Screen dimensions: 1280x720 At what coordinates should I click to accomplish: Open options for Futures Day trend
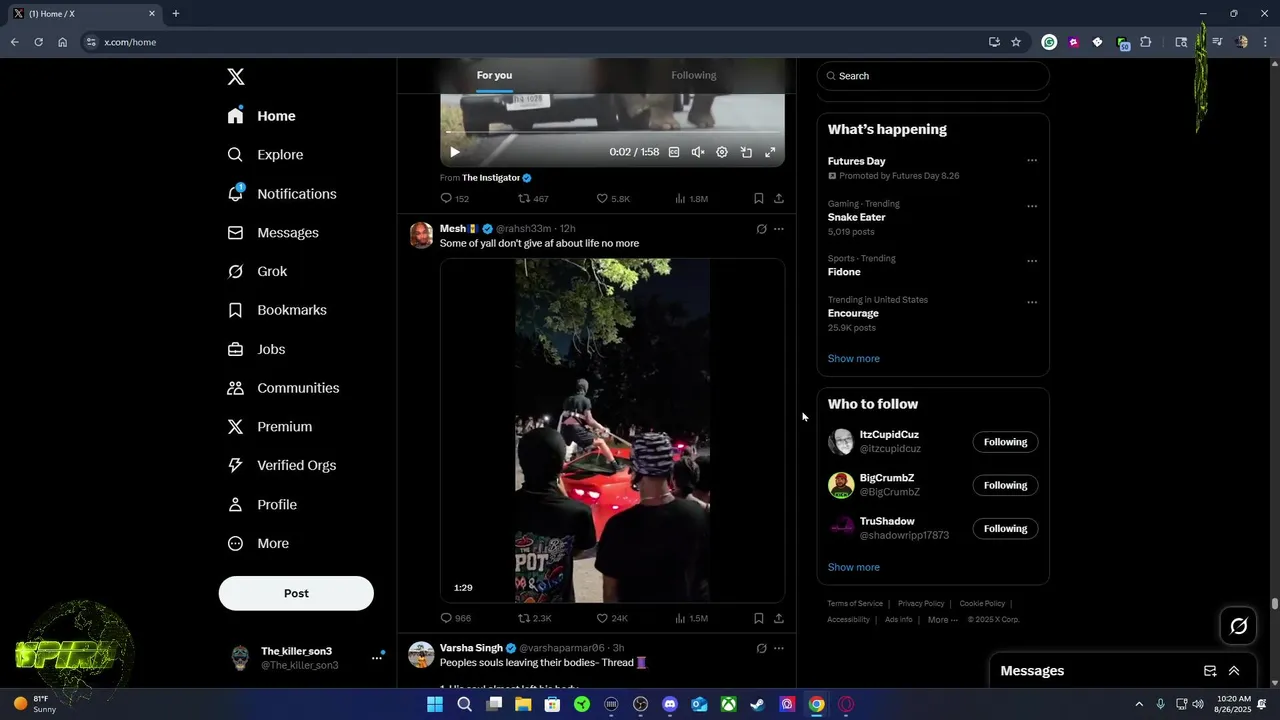1032,161
